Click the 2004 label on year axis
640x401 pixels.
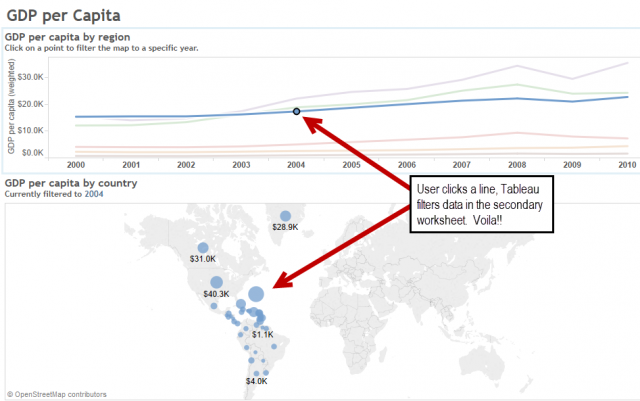pos(296,165)
